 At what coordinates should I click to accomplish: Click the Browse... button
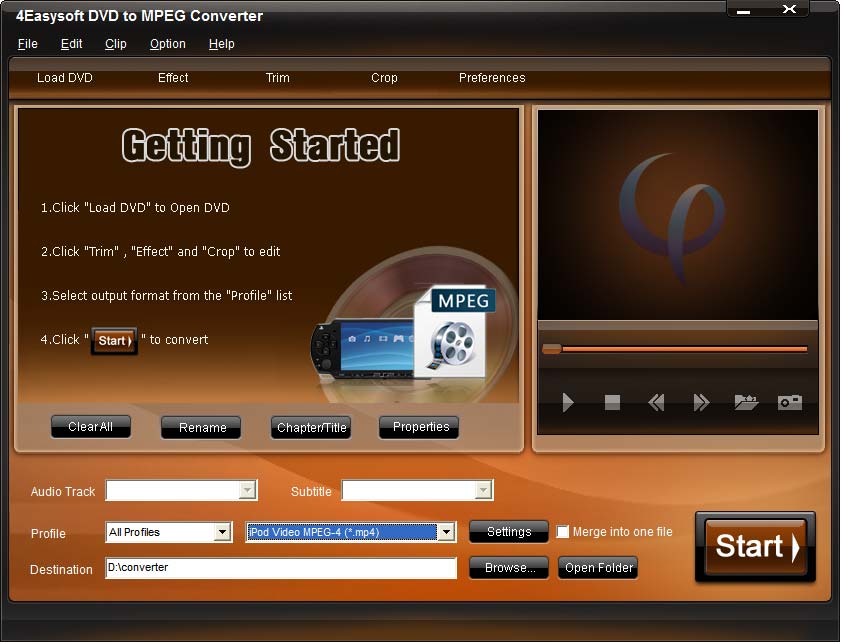[509, 568]
